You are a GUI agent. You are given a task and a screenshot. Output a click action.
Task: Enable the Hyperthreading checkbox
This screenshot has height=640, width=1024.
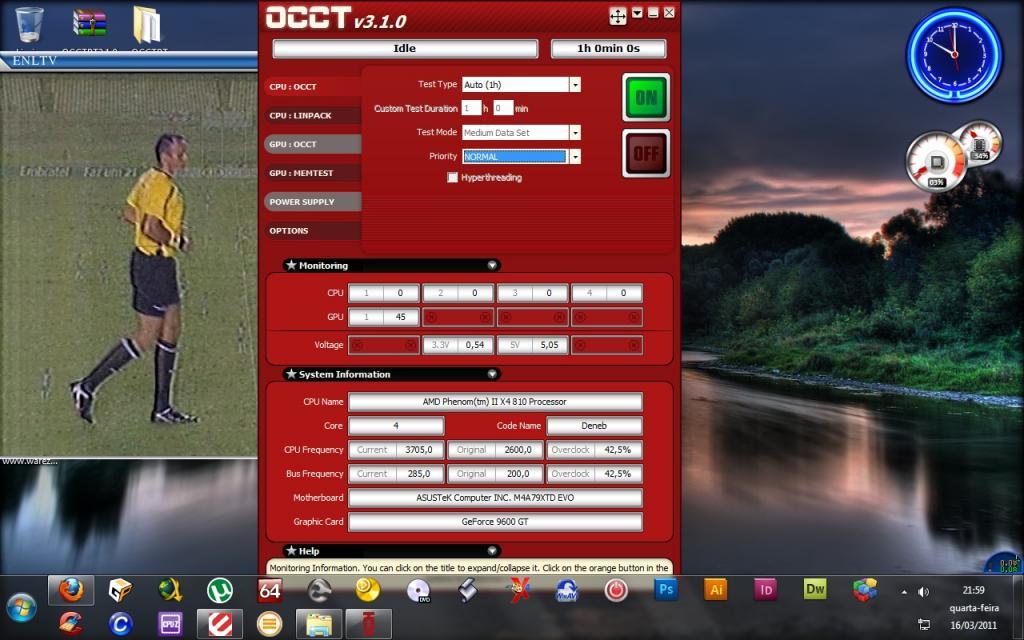452,178
